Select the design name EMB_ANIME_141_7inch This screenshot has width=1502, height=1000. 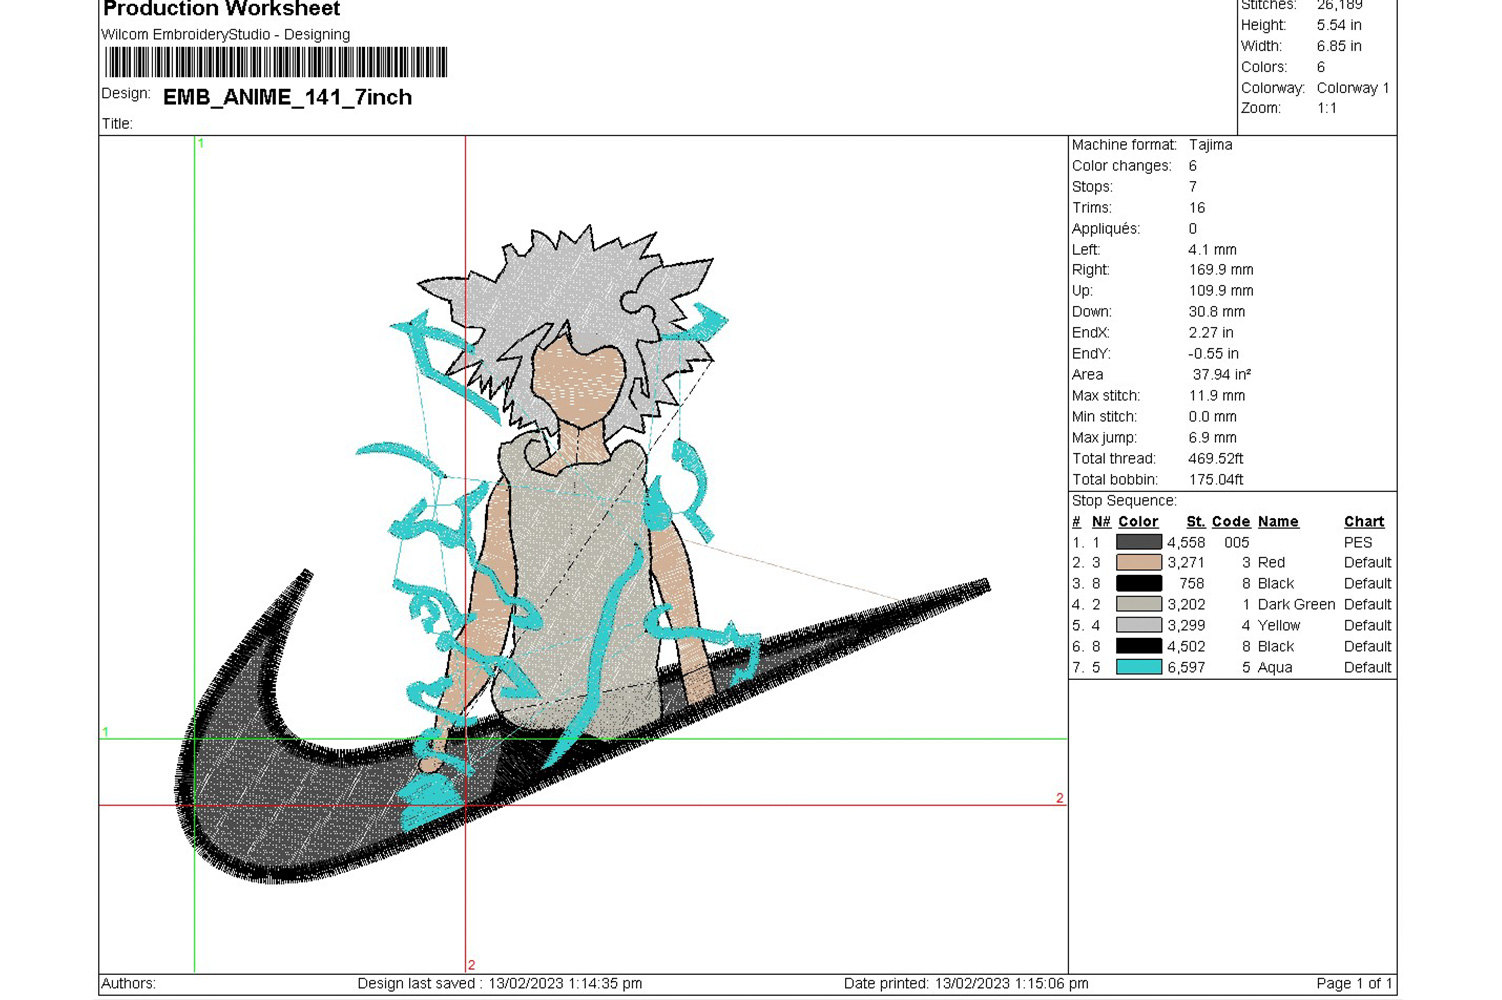click(x=287, y=97)
